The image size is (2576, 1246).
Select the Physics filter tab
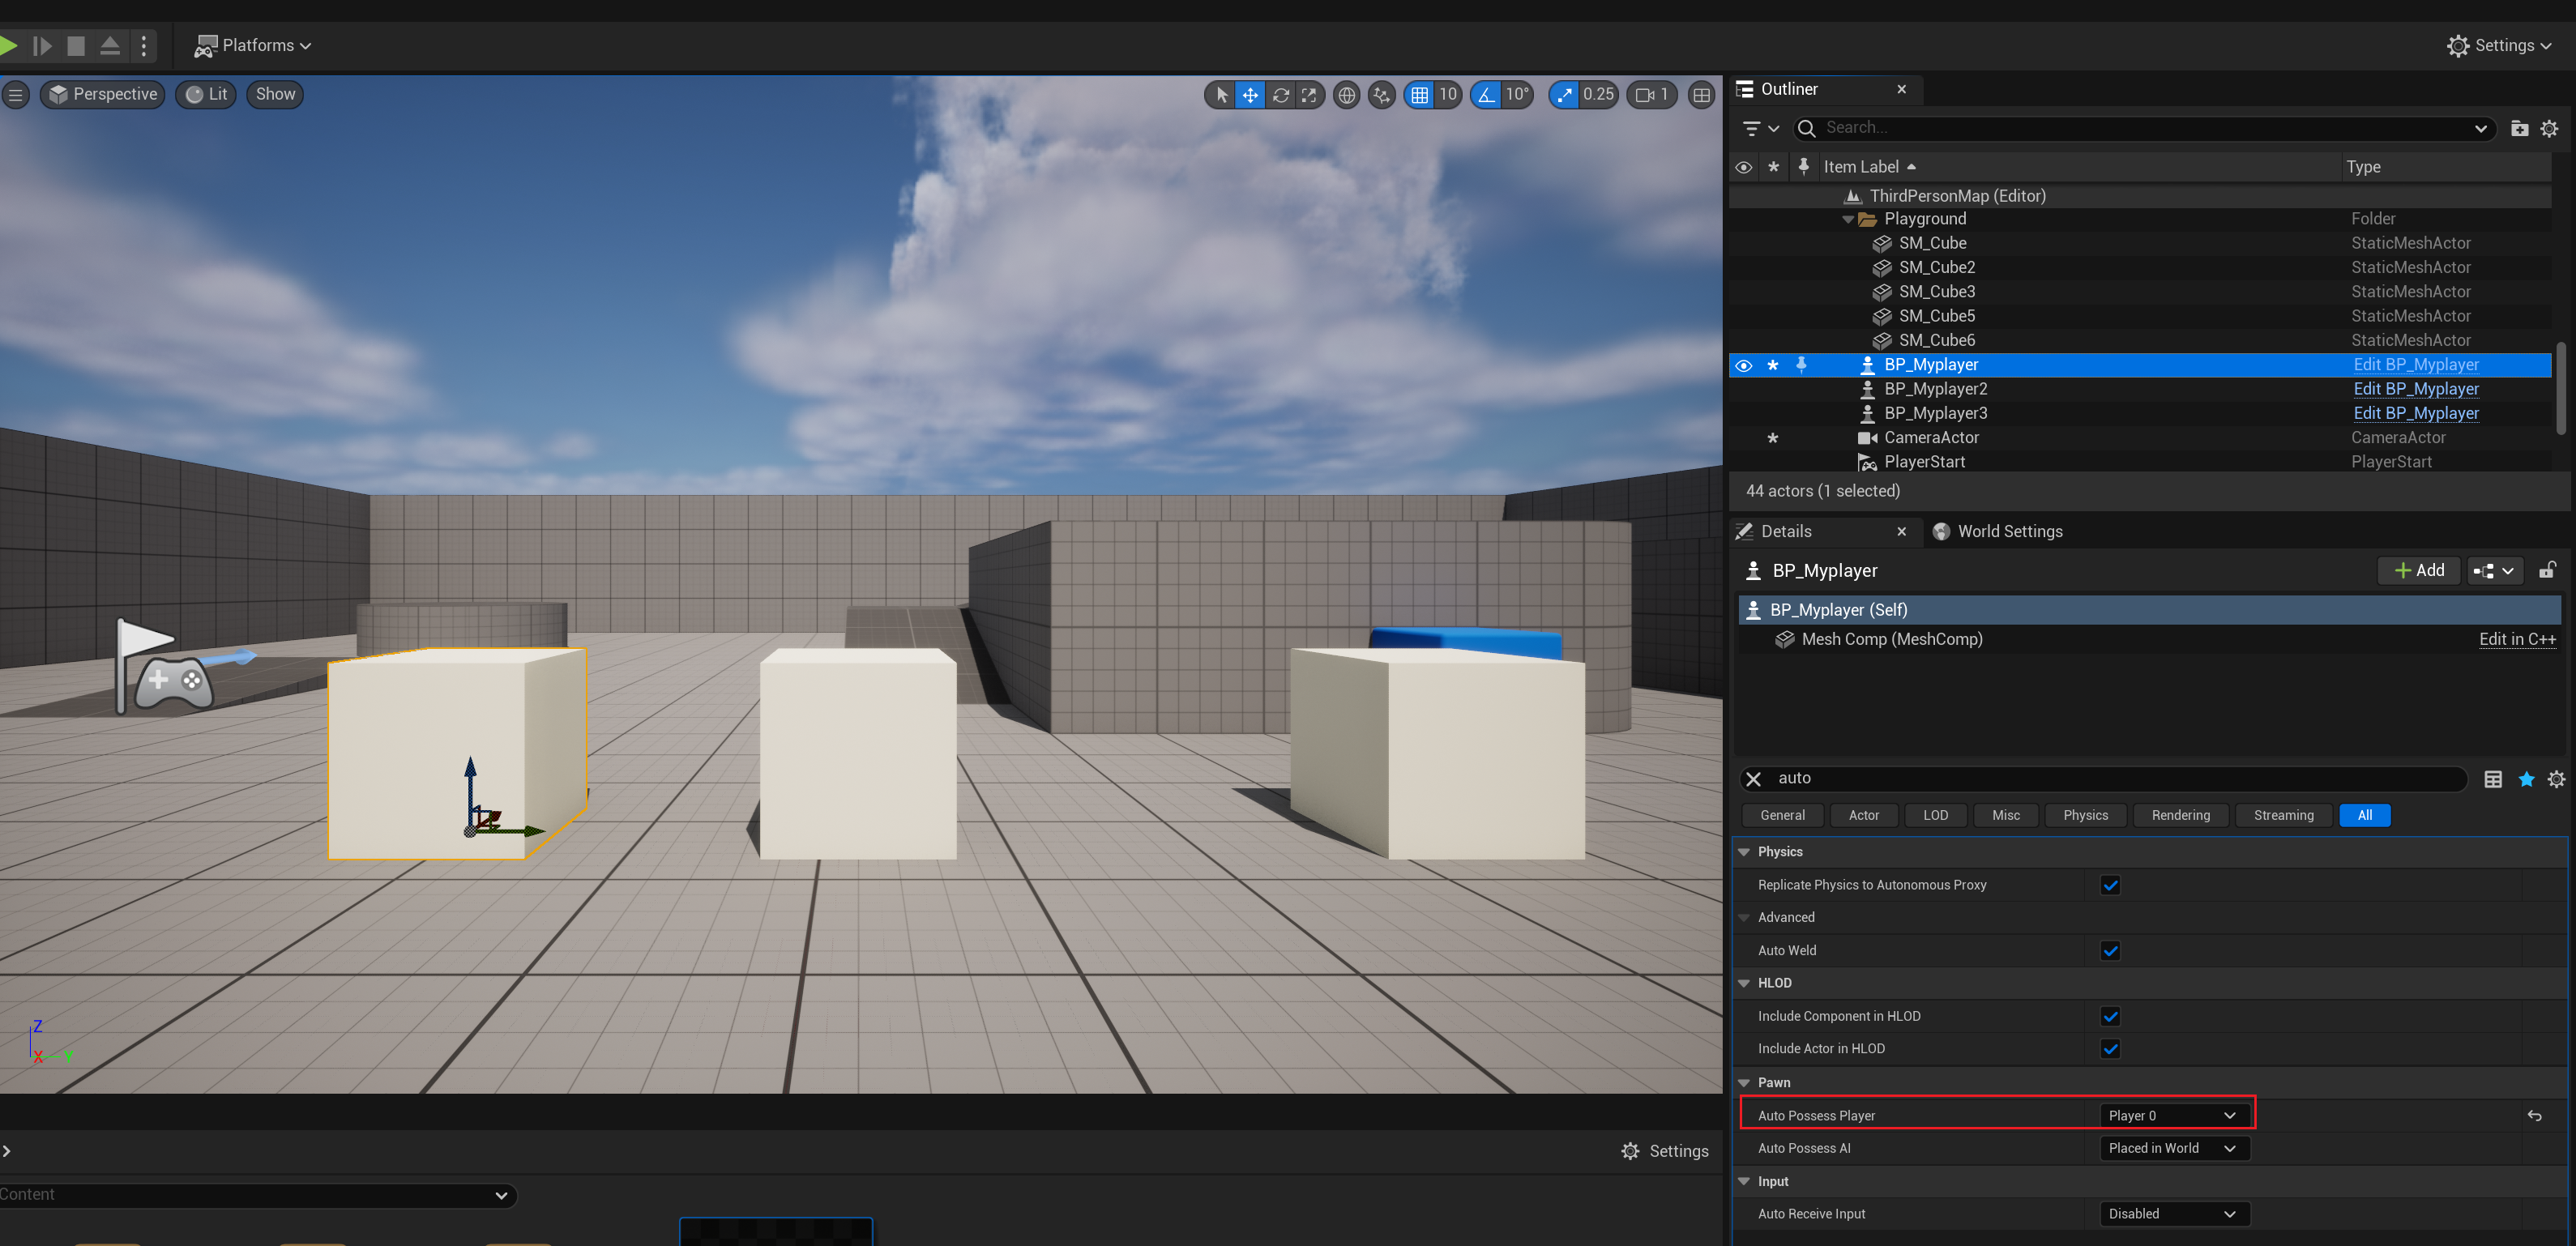tap(2085, 815)
